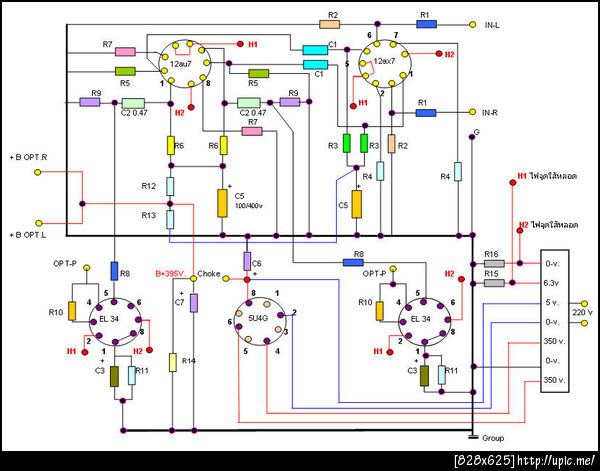This screenshot has height=471, width=600.
Task: Click the 12ax7 tube socket
Action: (x=385, y=64)
